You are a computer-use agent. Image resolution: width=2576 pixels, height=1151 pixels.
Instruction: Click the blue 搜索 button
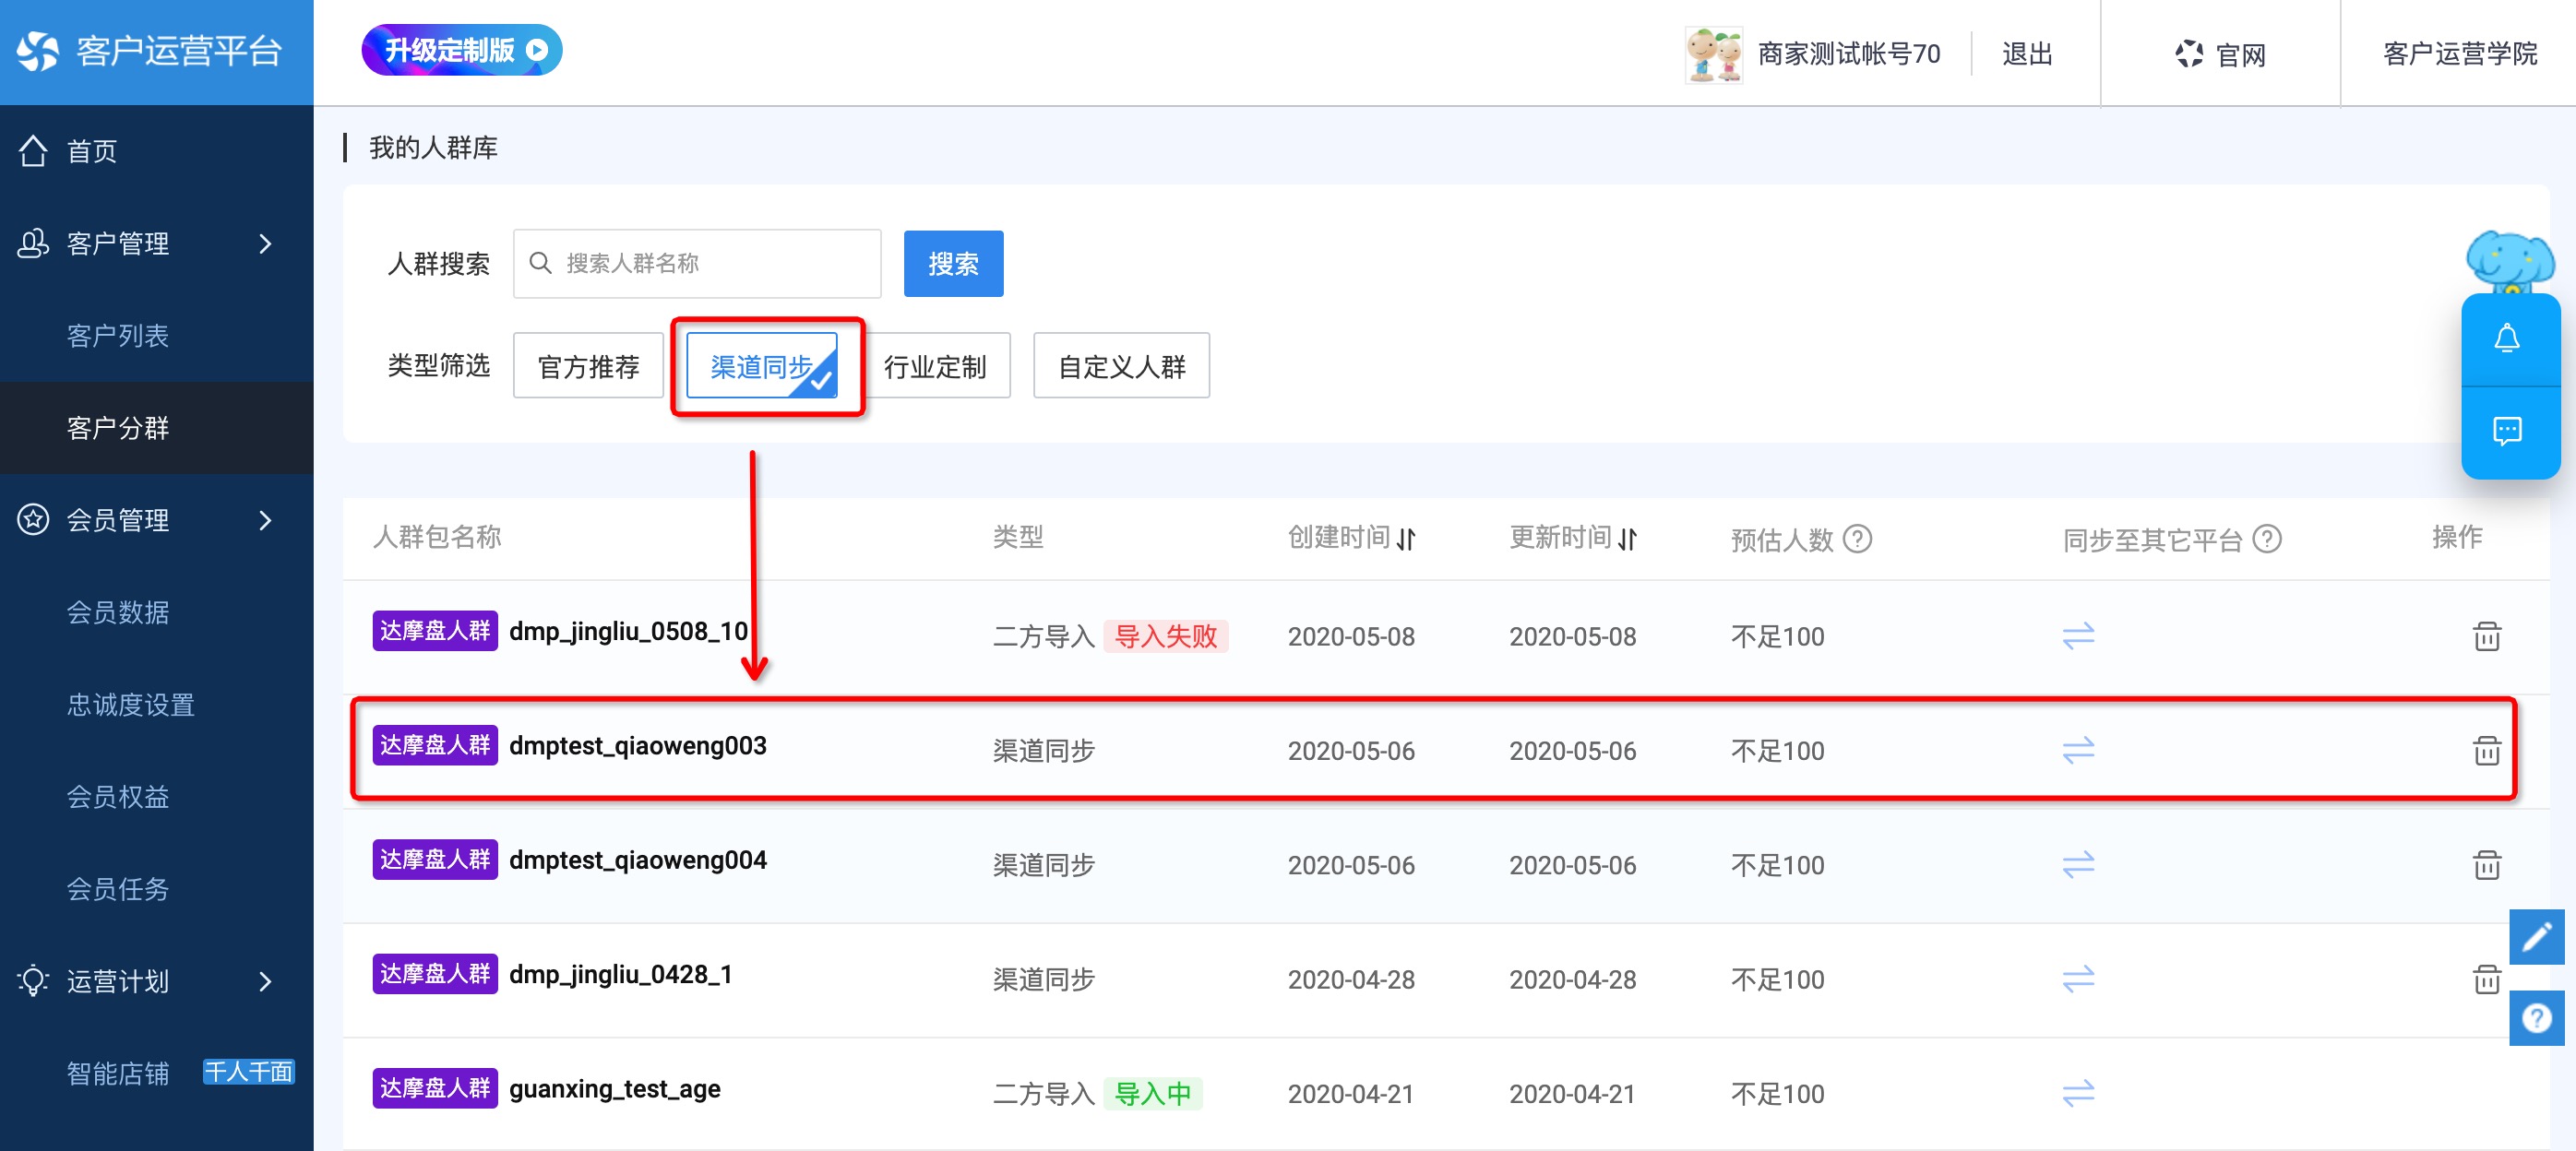pyautogui.click(x=952, y=264)
